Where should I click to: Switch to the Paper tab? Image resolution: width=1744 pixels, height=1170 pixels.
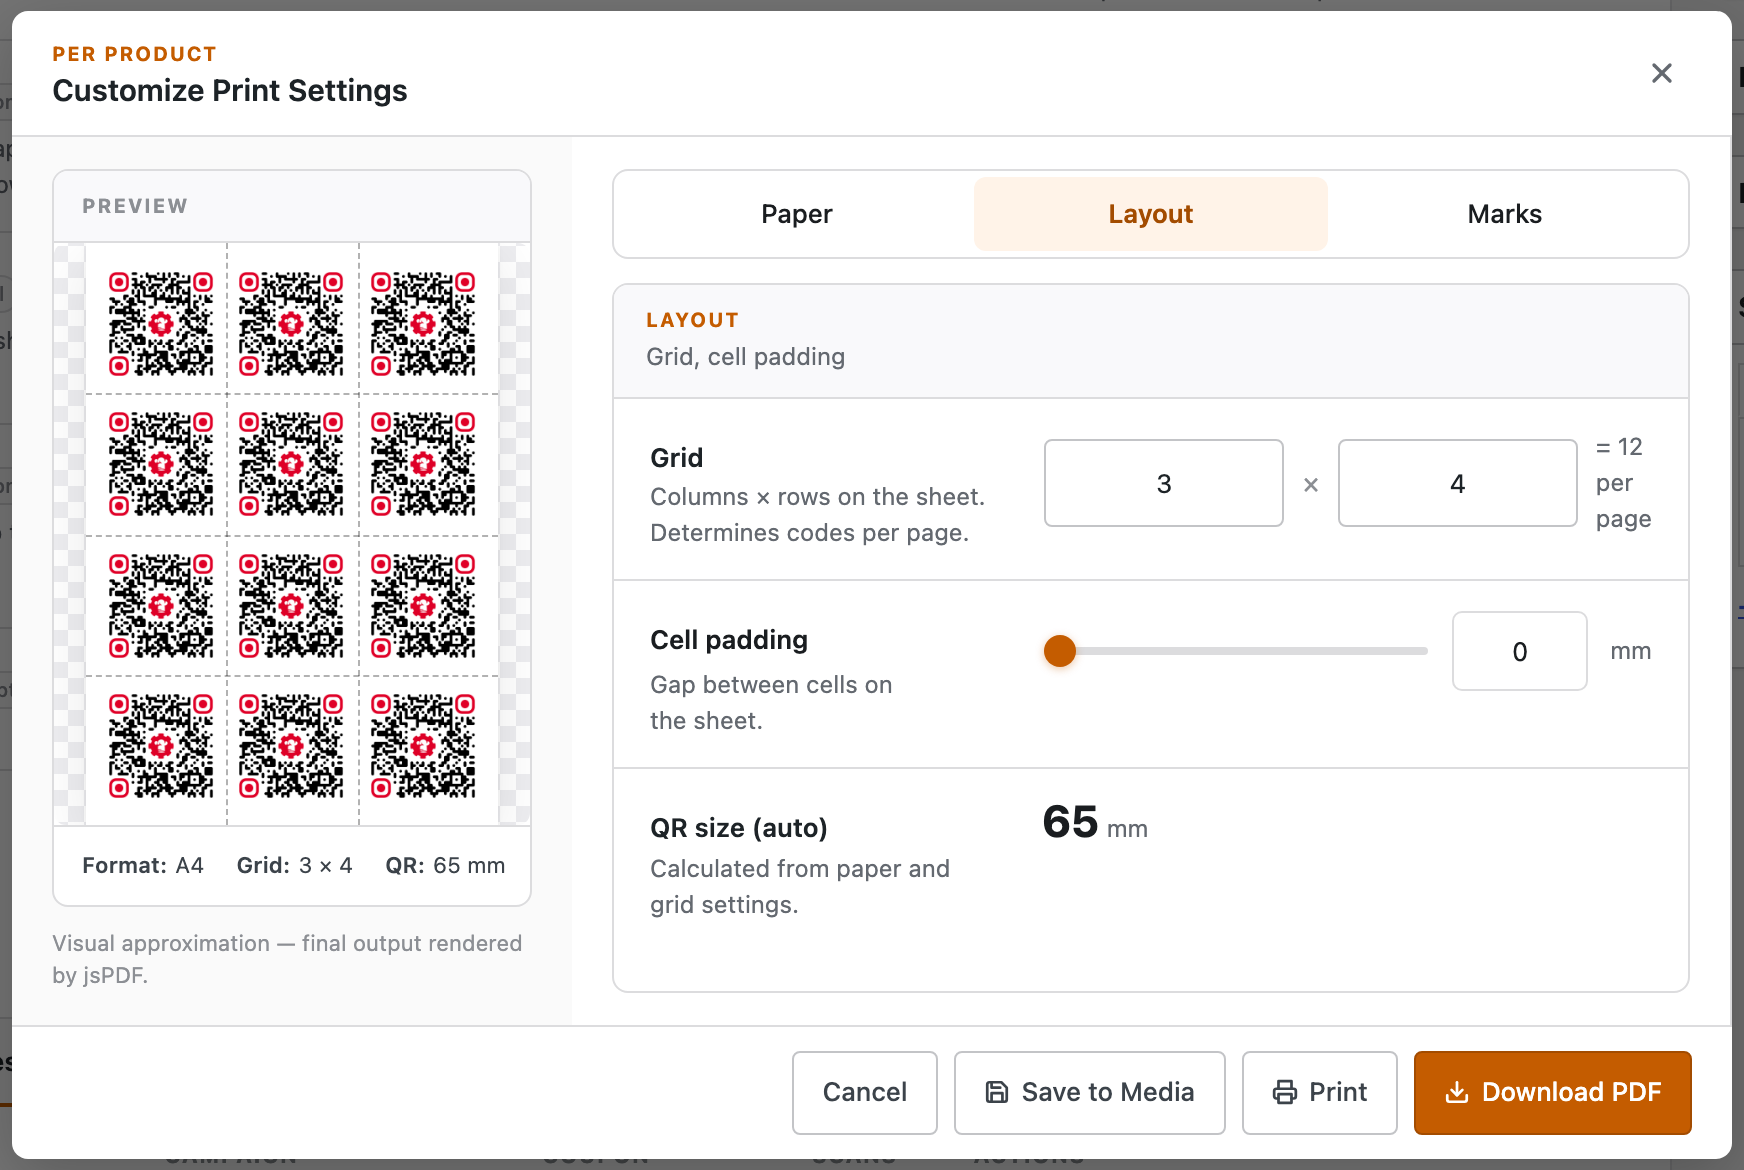(x=797, y=214)
